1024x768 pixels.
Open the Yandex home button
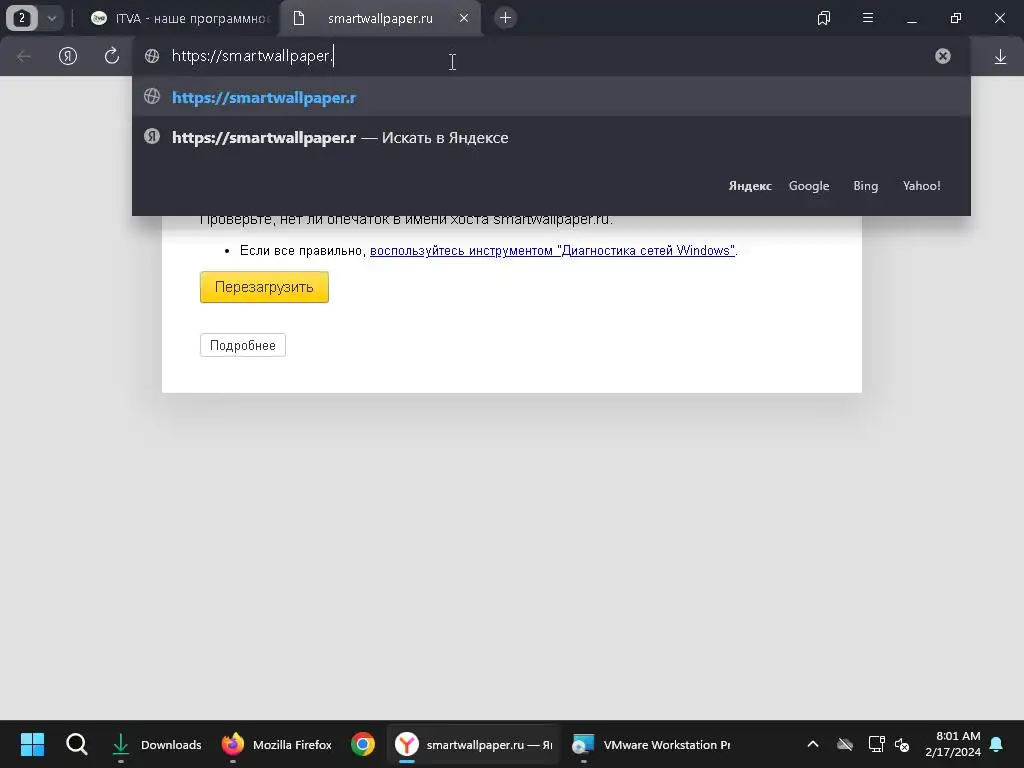click(x=68, y=56)
